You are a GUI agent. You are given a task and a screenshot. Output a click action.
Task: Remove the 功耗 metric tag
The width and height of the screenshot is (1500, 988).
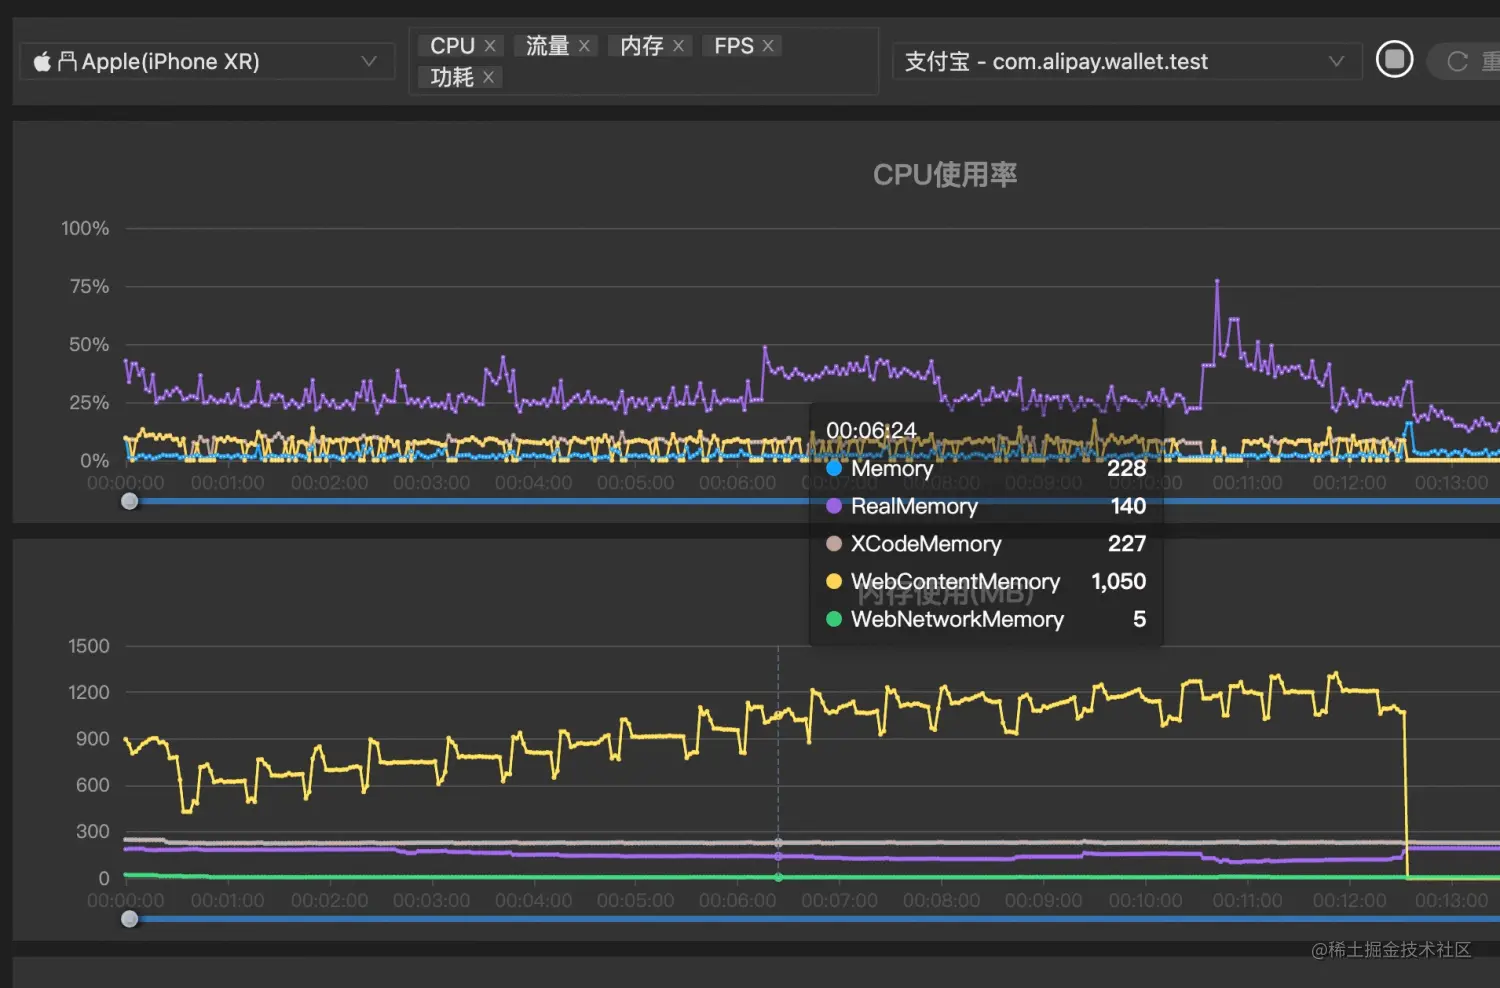coord(488,77)
